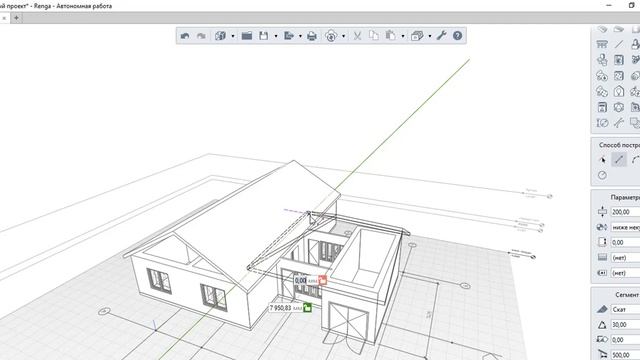640x360 pixels.
Task: Choose automatic point construction mode cursor icon
Action: [x=602, y=160]
